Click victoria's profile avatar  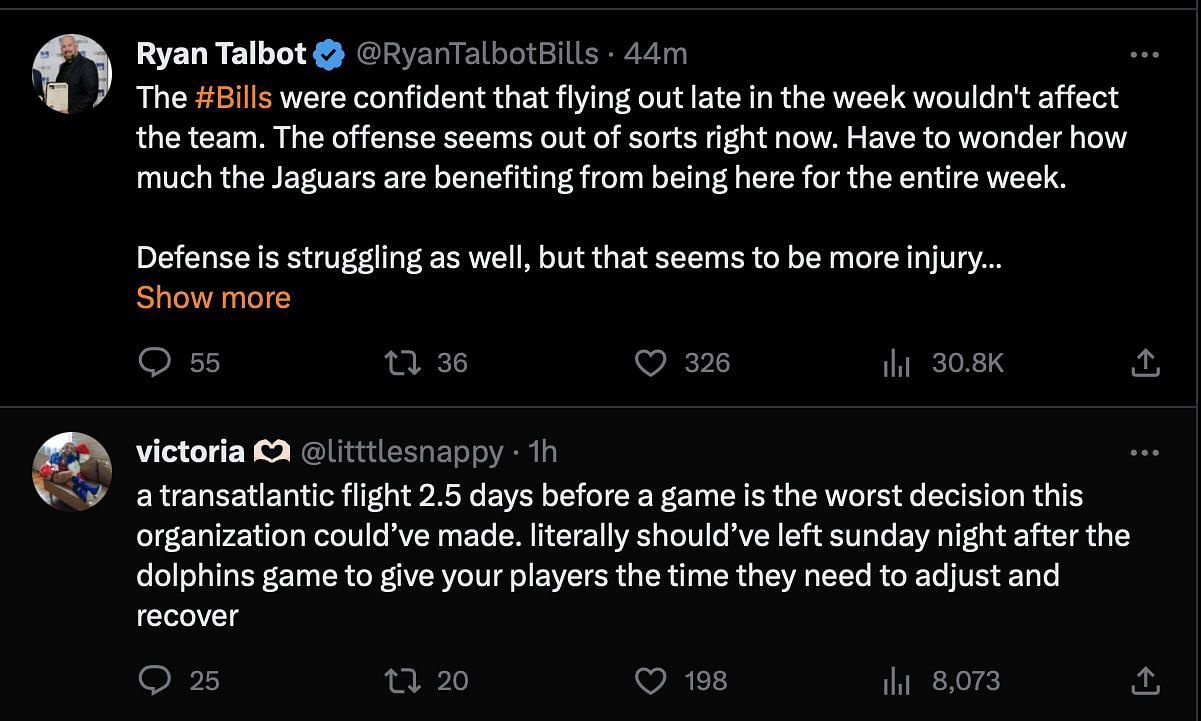tap(72, 472)
